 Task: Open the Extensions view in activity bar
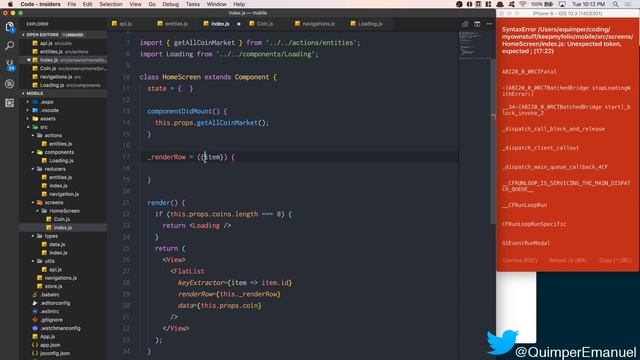tap(9, 102)
